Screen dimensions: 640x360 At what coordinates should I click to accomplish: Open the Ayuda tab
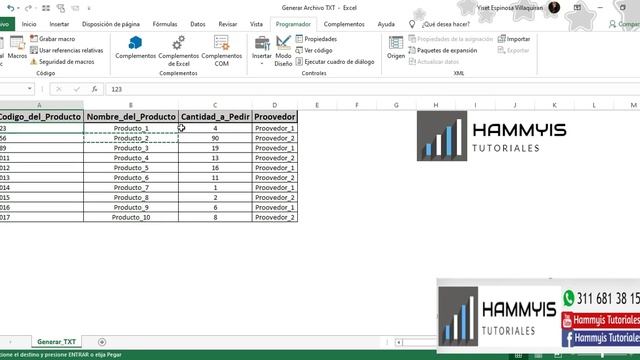point(386,24)
